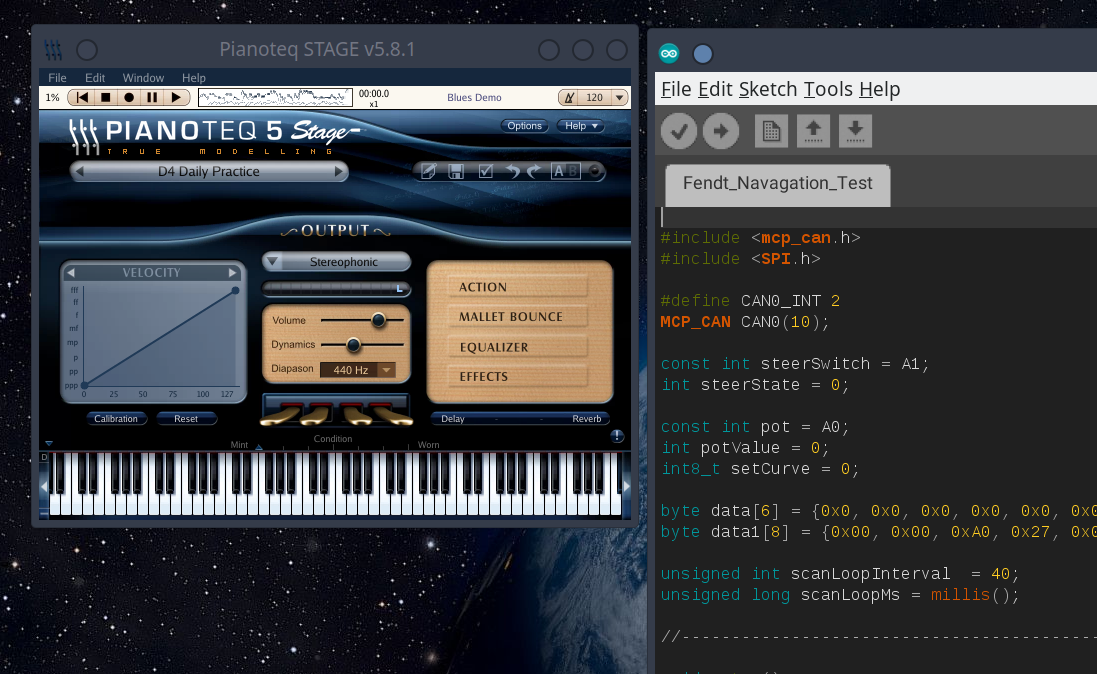
Task: Save preset using the floppy disk icon
Action: click(x=456, y=171)
